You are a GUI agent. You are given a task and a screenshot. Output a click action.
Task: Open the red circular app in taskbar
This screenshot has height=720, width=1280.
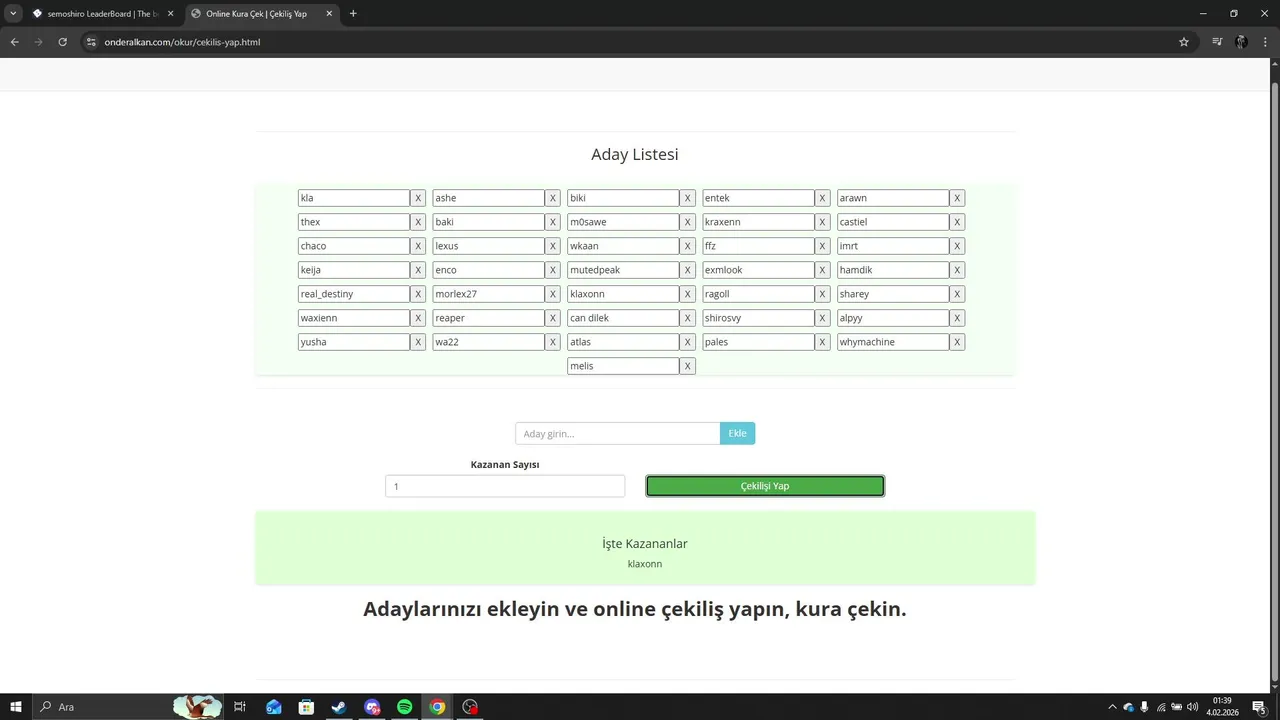(x=470, y=707)
